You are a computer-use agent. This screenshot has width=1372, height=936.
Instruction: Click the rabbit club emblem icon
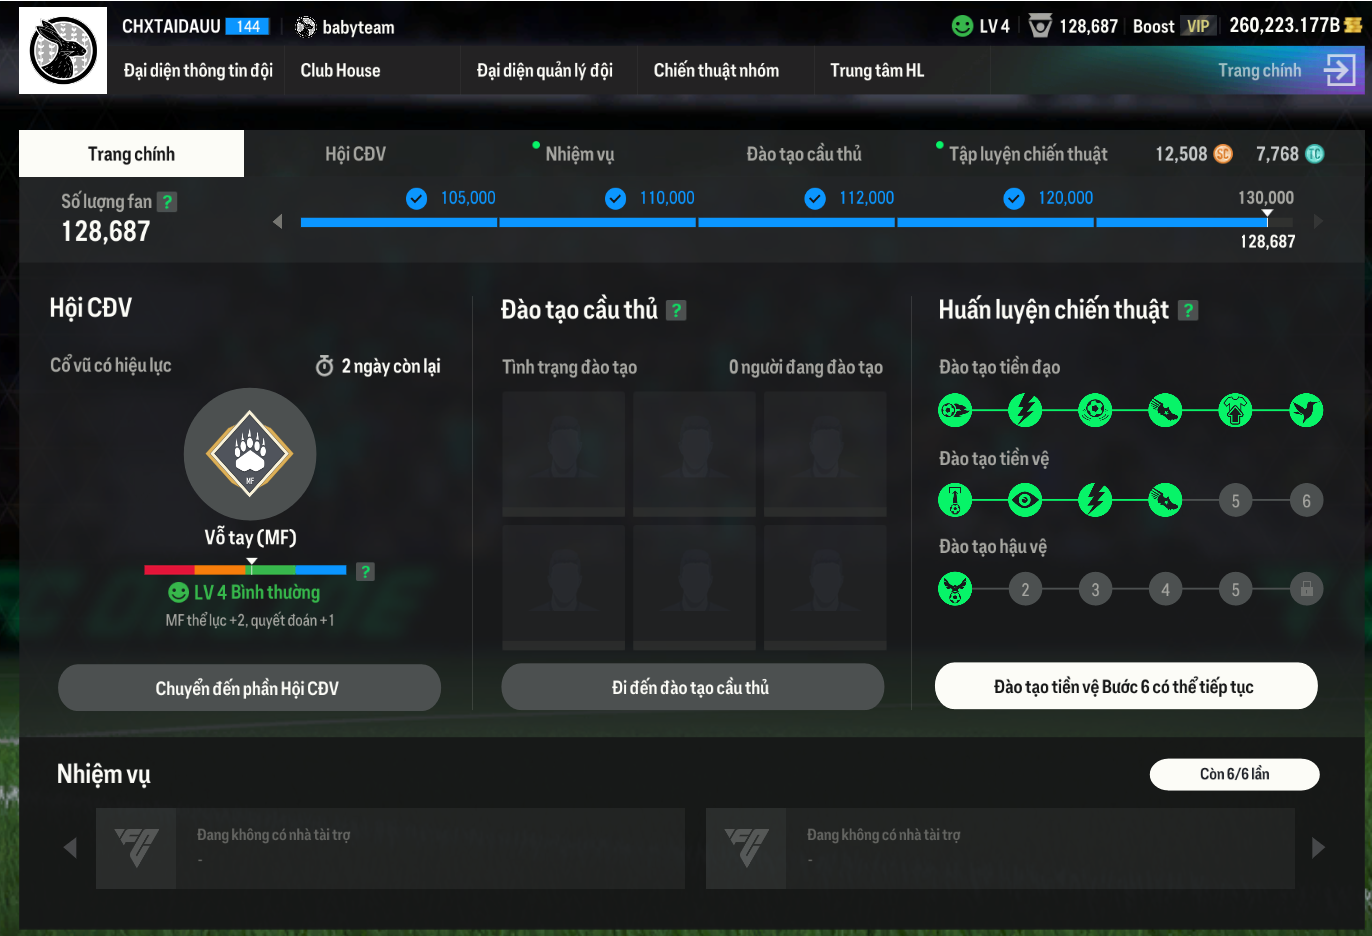tap(63, 50)
